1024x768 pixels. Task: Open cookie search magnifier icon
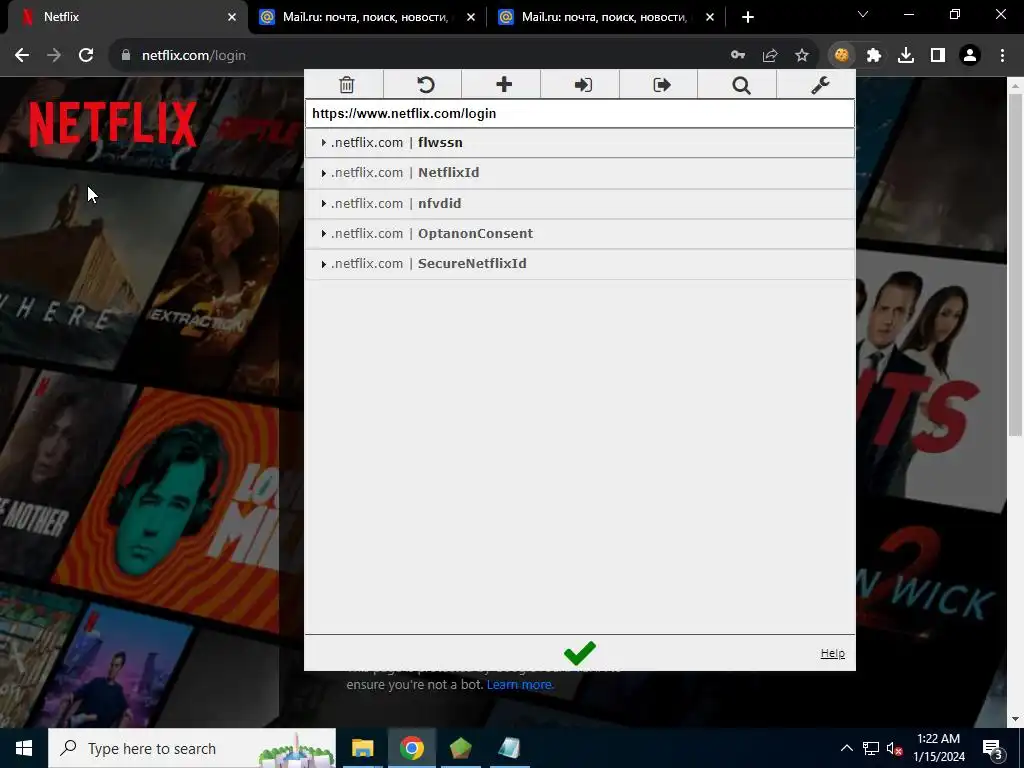[x=741, y=85]
